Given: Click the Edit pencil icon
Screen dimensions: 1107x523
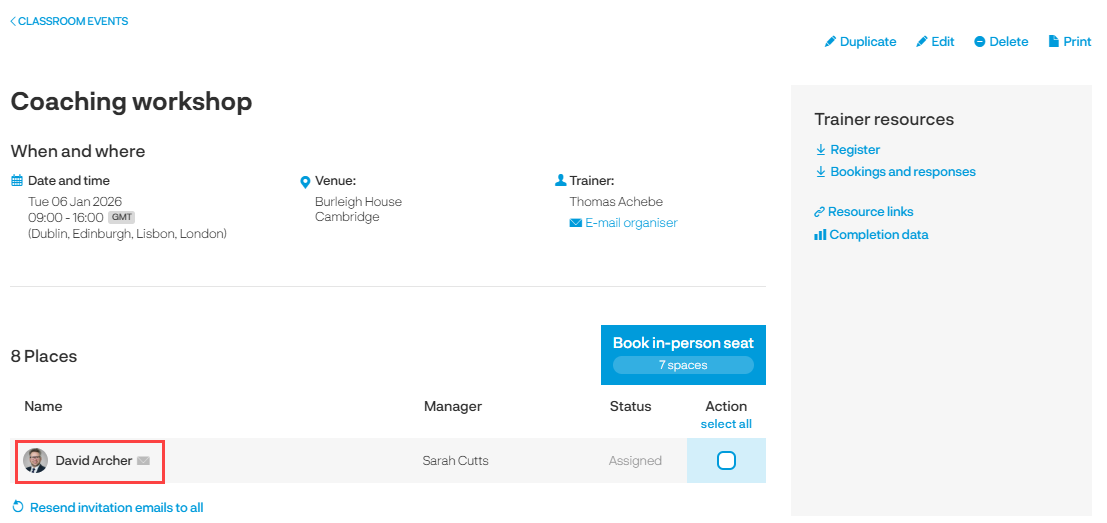Looking at the screenshot, I should click(922, 42).
